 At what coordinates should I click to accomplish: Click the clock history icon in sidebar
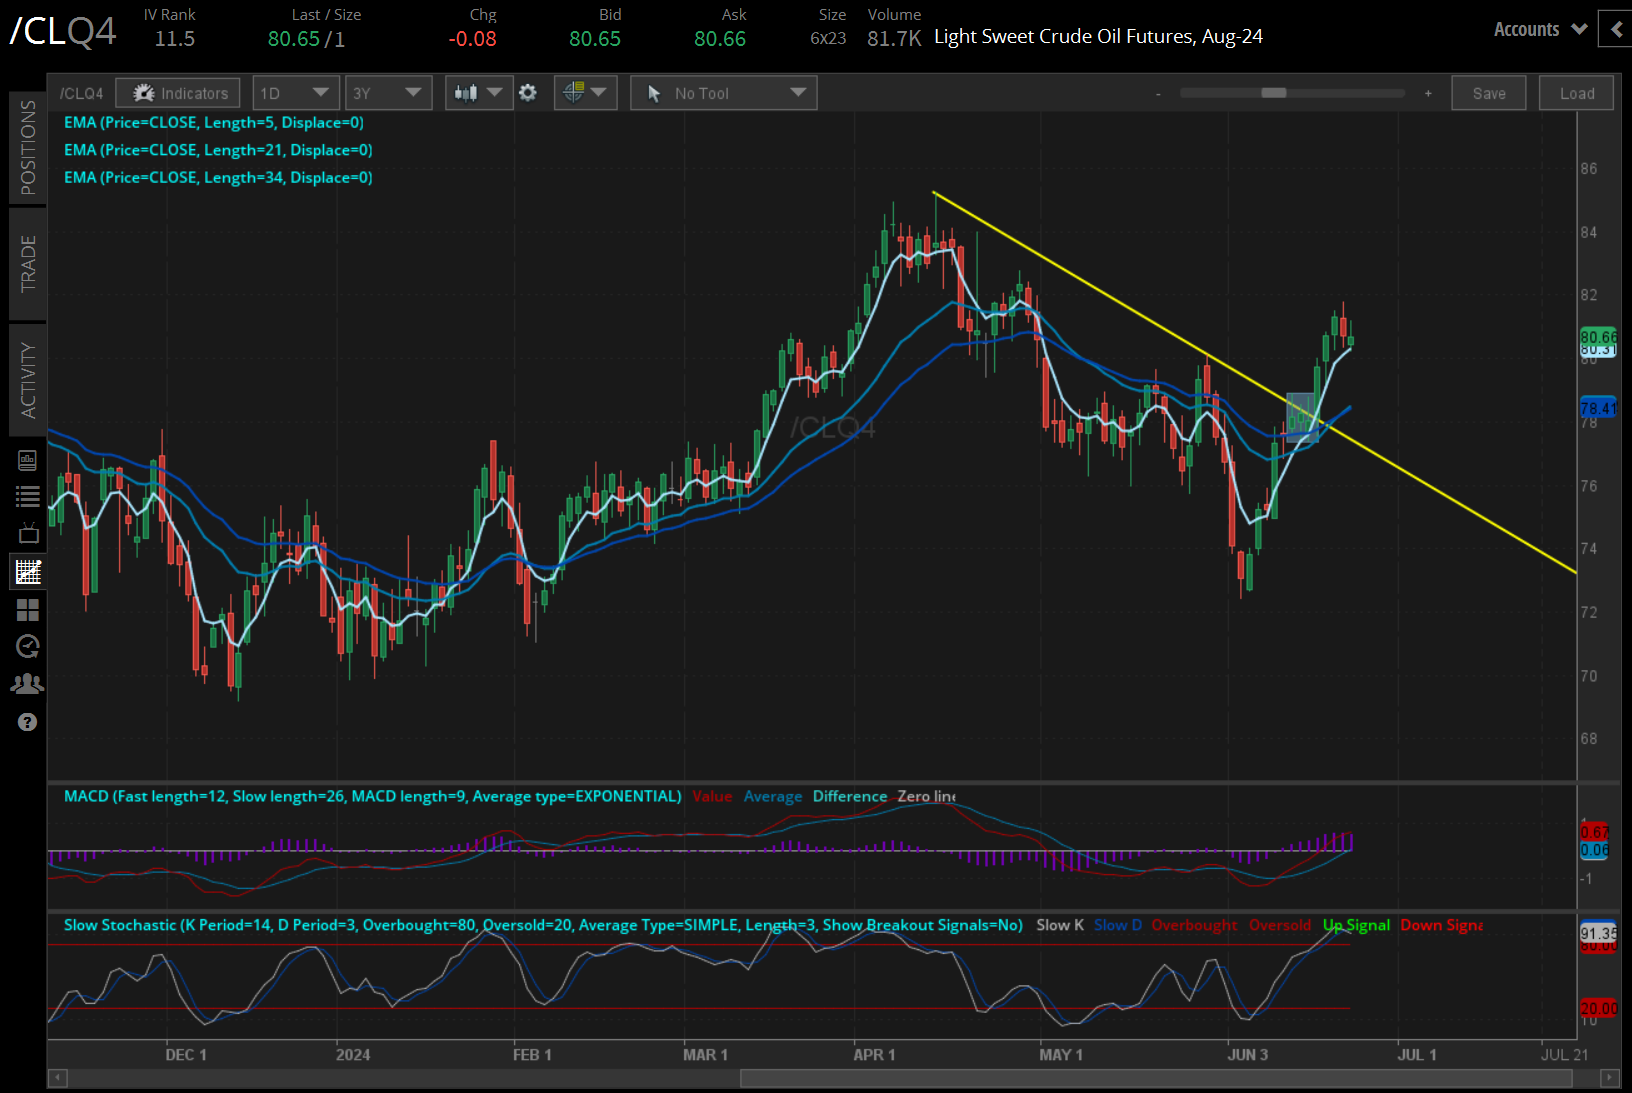[x=28, y=647]
